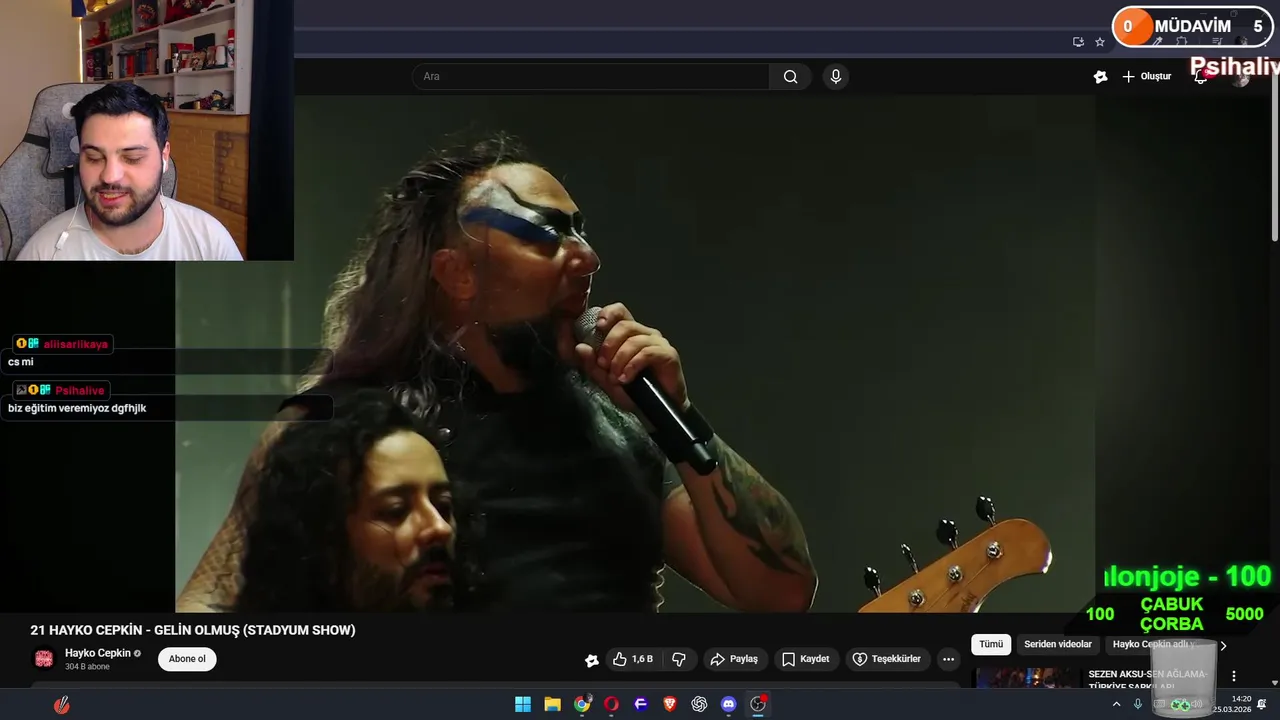Show hidden system tray icons
The image size is (1280, 720).
(1116, 704)
